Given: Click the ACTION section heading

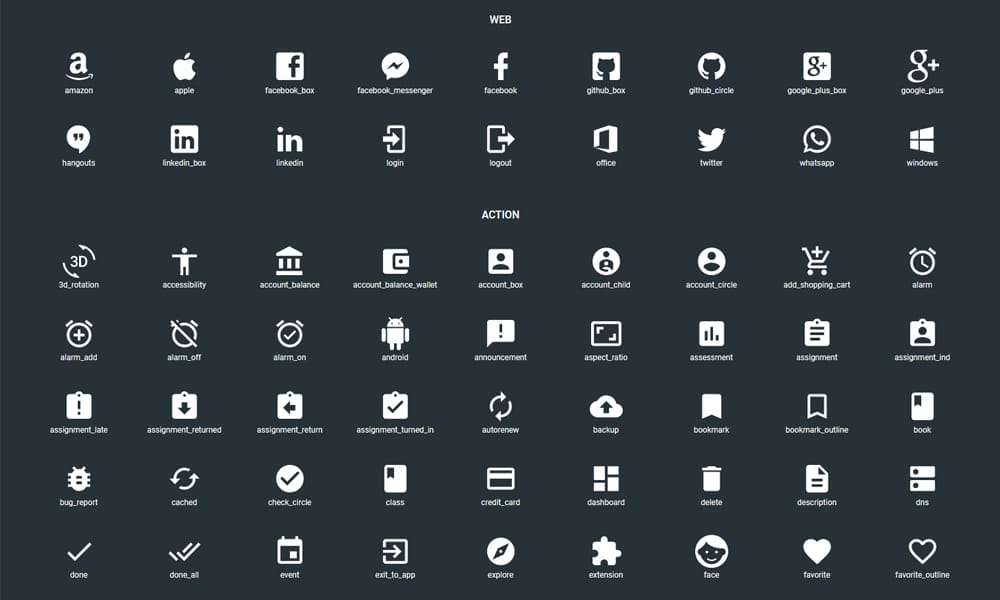Looking at the screenshot, I should point(501,215).
